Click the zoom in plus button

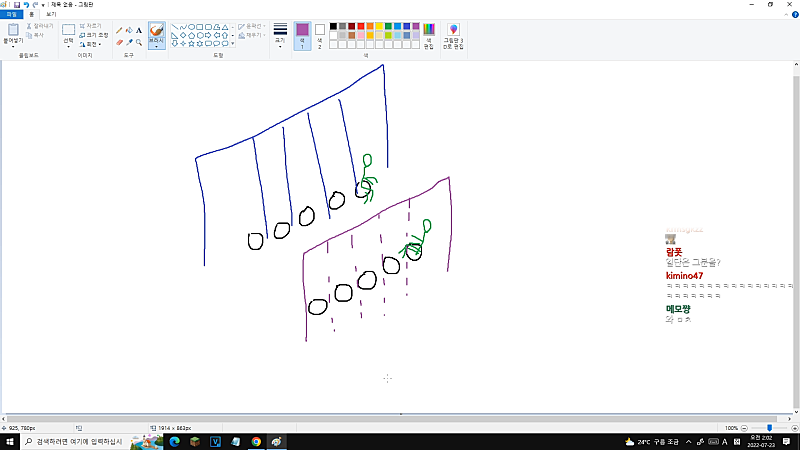coord(794,428)
